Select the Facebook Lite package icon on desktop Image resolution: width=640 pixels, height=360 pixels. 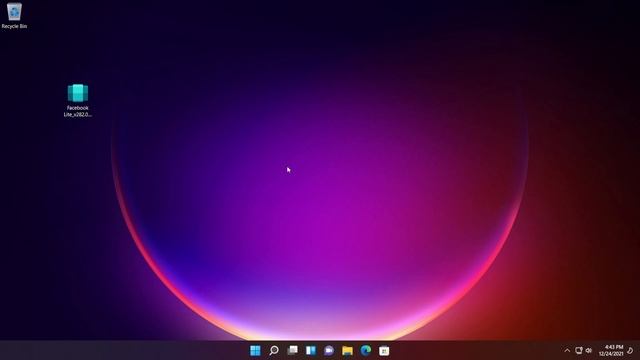[78, 93]
